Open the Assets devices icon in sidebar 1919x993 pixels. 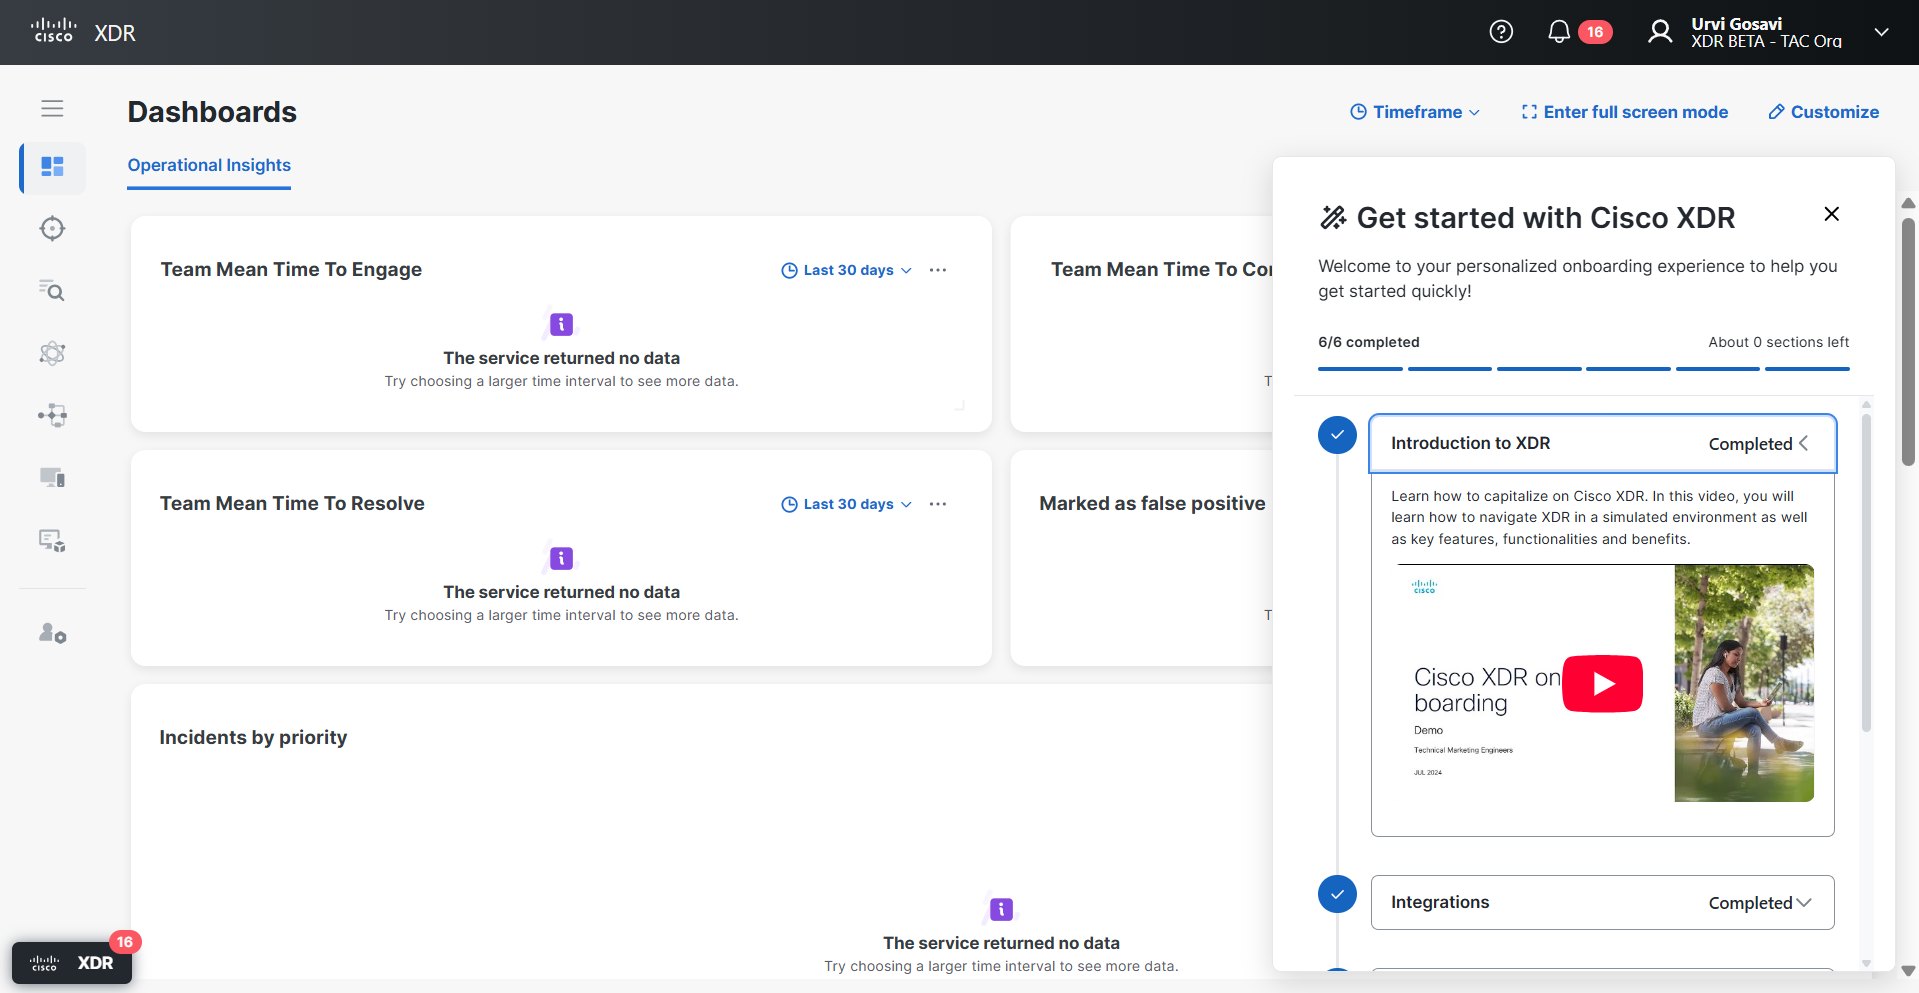point(52,478)
